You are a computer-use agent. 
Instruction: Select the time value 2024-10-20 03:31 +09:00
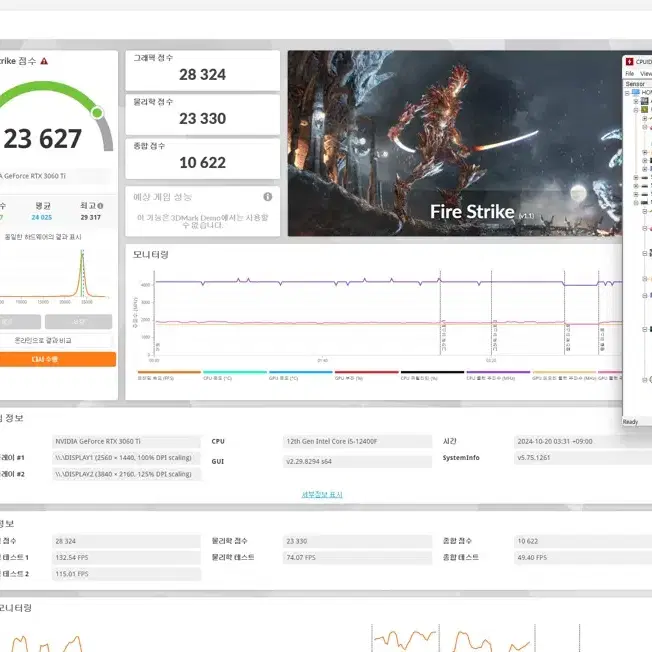click(x=583, y=442)
